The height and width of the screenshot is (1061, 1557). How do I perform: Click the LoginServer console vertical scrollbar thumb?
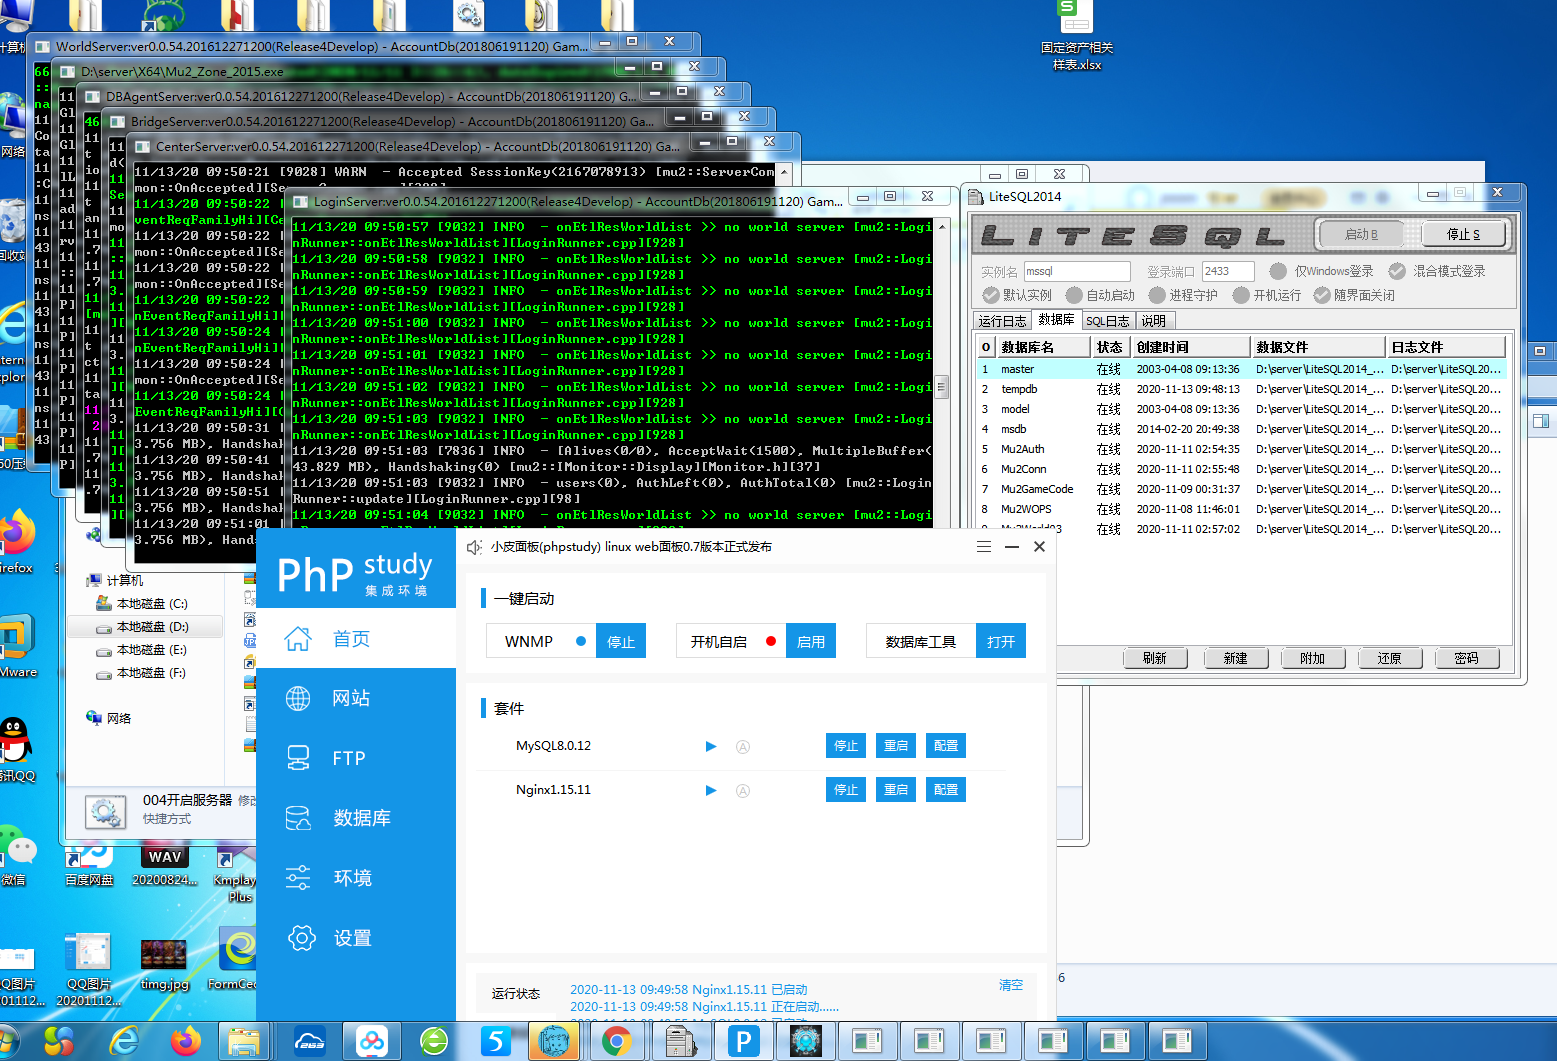pyautogui.click(x=940, y=386)
